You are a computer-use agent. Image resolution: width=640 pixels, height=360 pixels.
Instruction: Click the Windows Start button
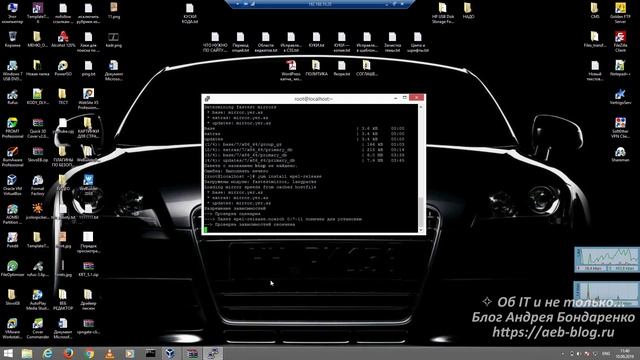click(8, 353)
